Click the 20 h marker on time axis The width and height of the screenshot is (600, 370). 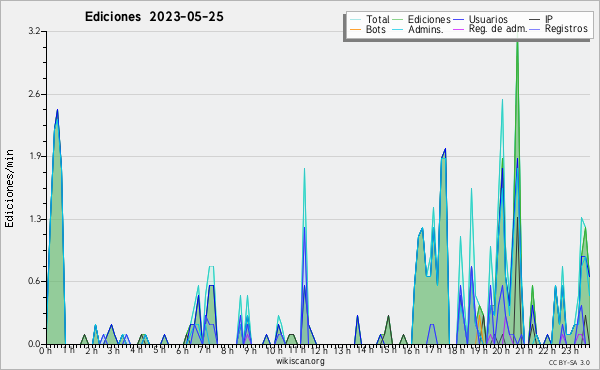[501, 351]
